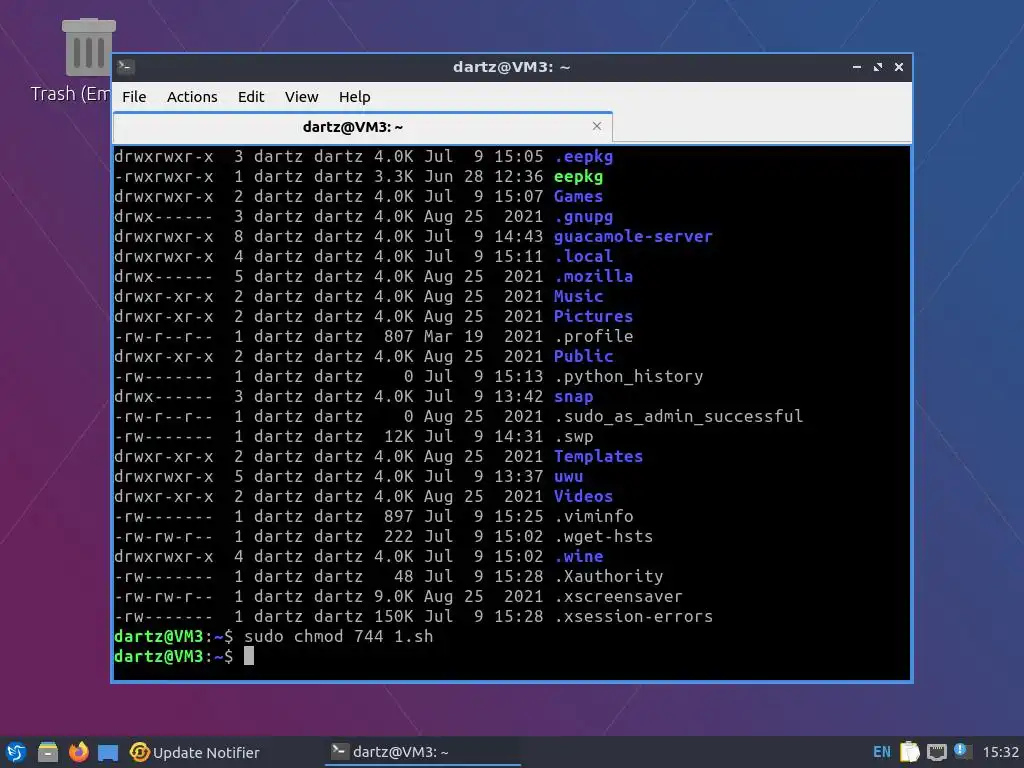Click the .swp file name
The image size is (1024, 768).
573,436
